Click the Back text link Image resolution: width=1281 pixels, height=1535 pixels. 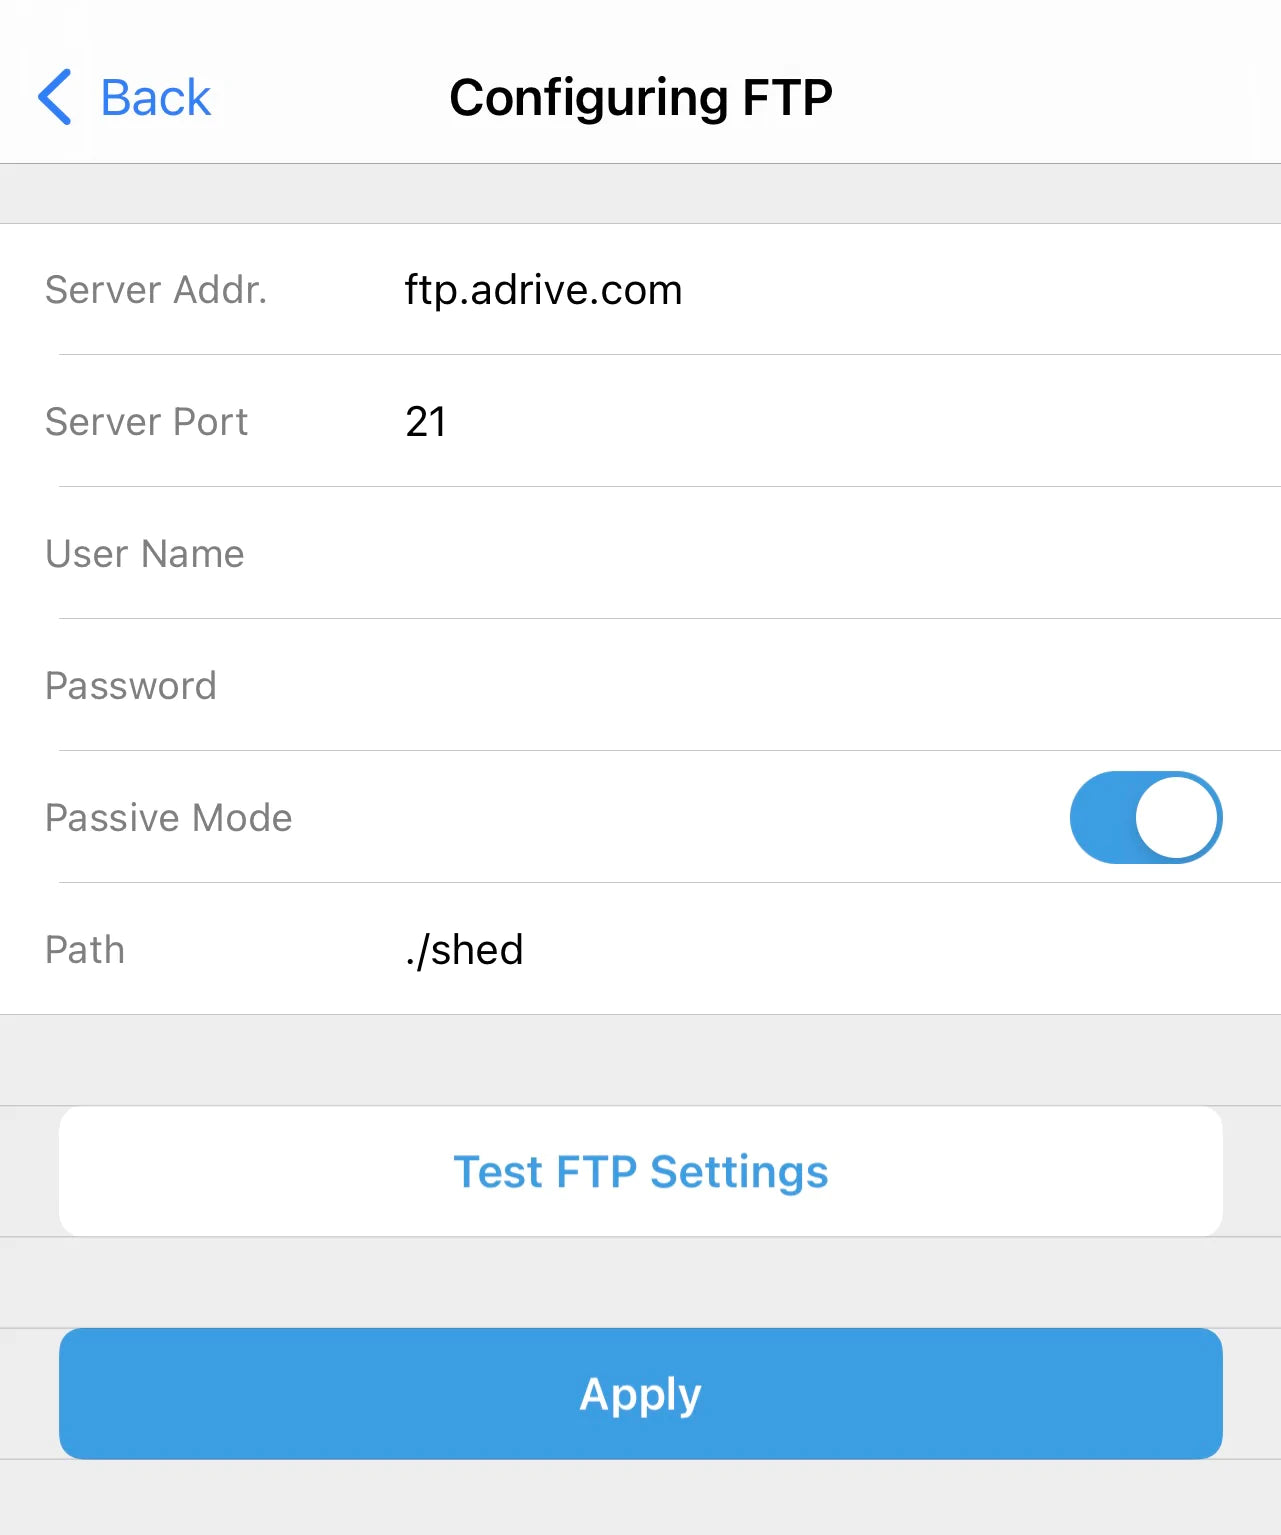pos(156,98)
